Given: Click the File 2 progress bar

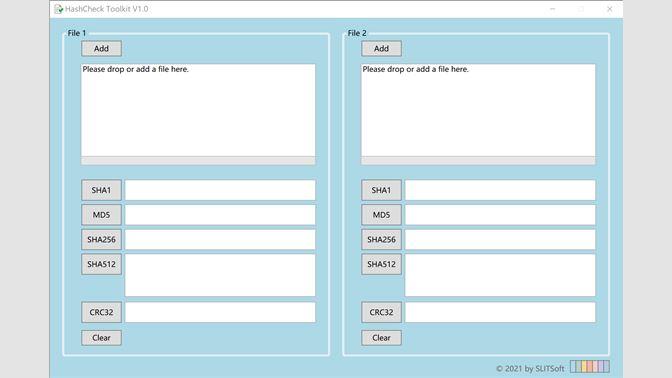Looking at the screenshot, I should (478, 161).
